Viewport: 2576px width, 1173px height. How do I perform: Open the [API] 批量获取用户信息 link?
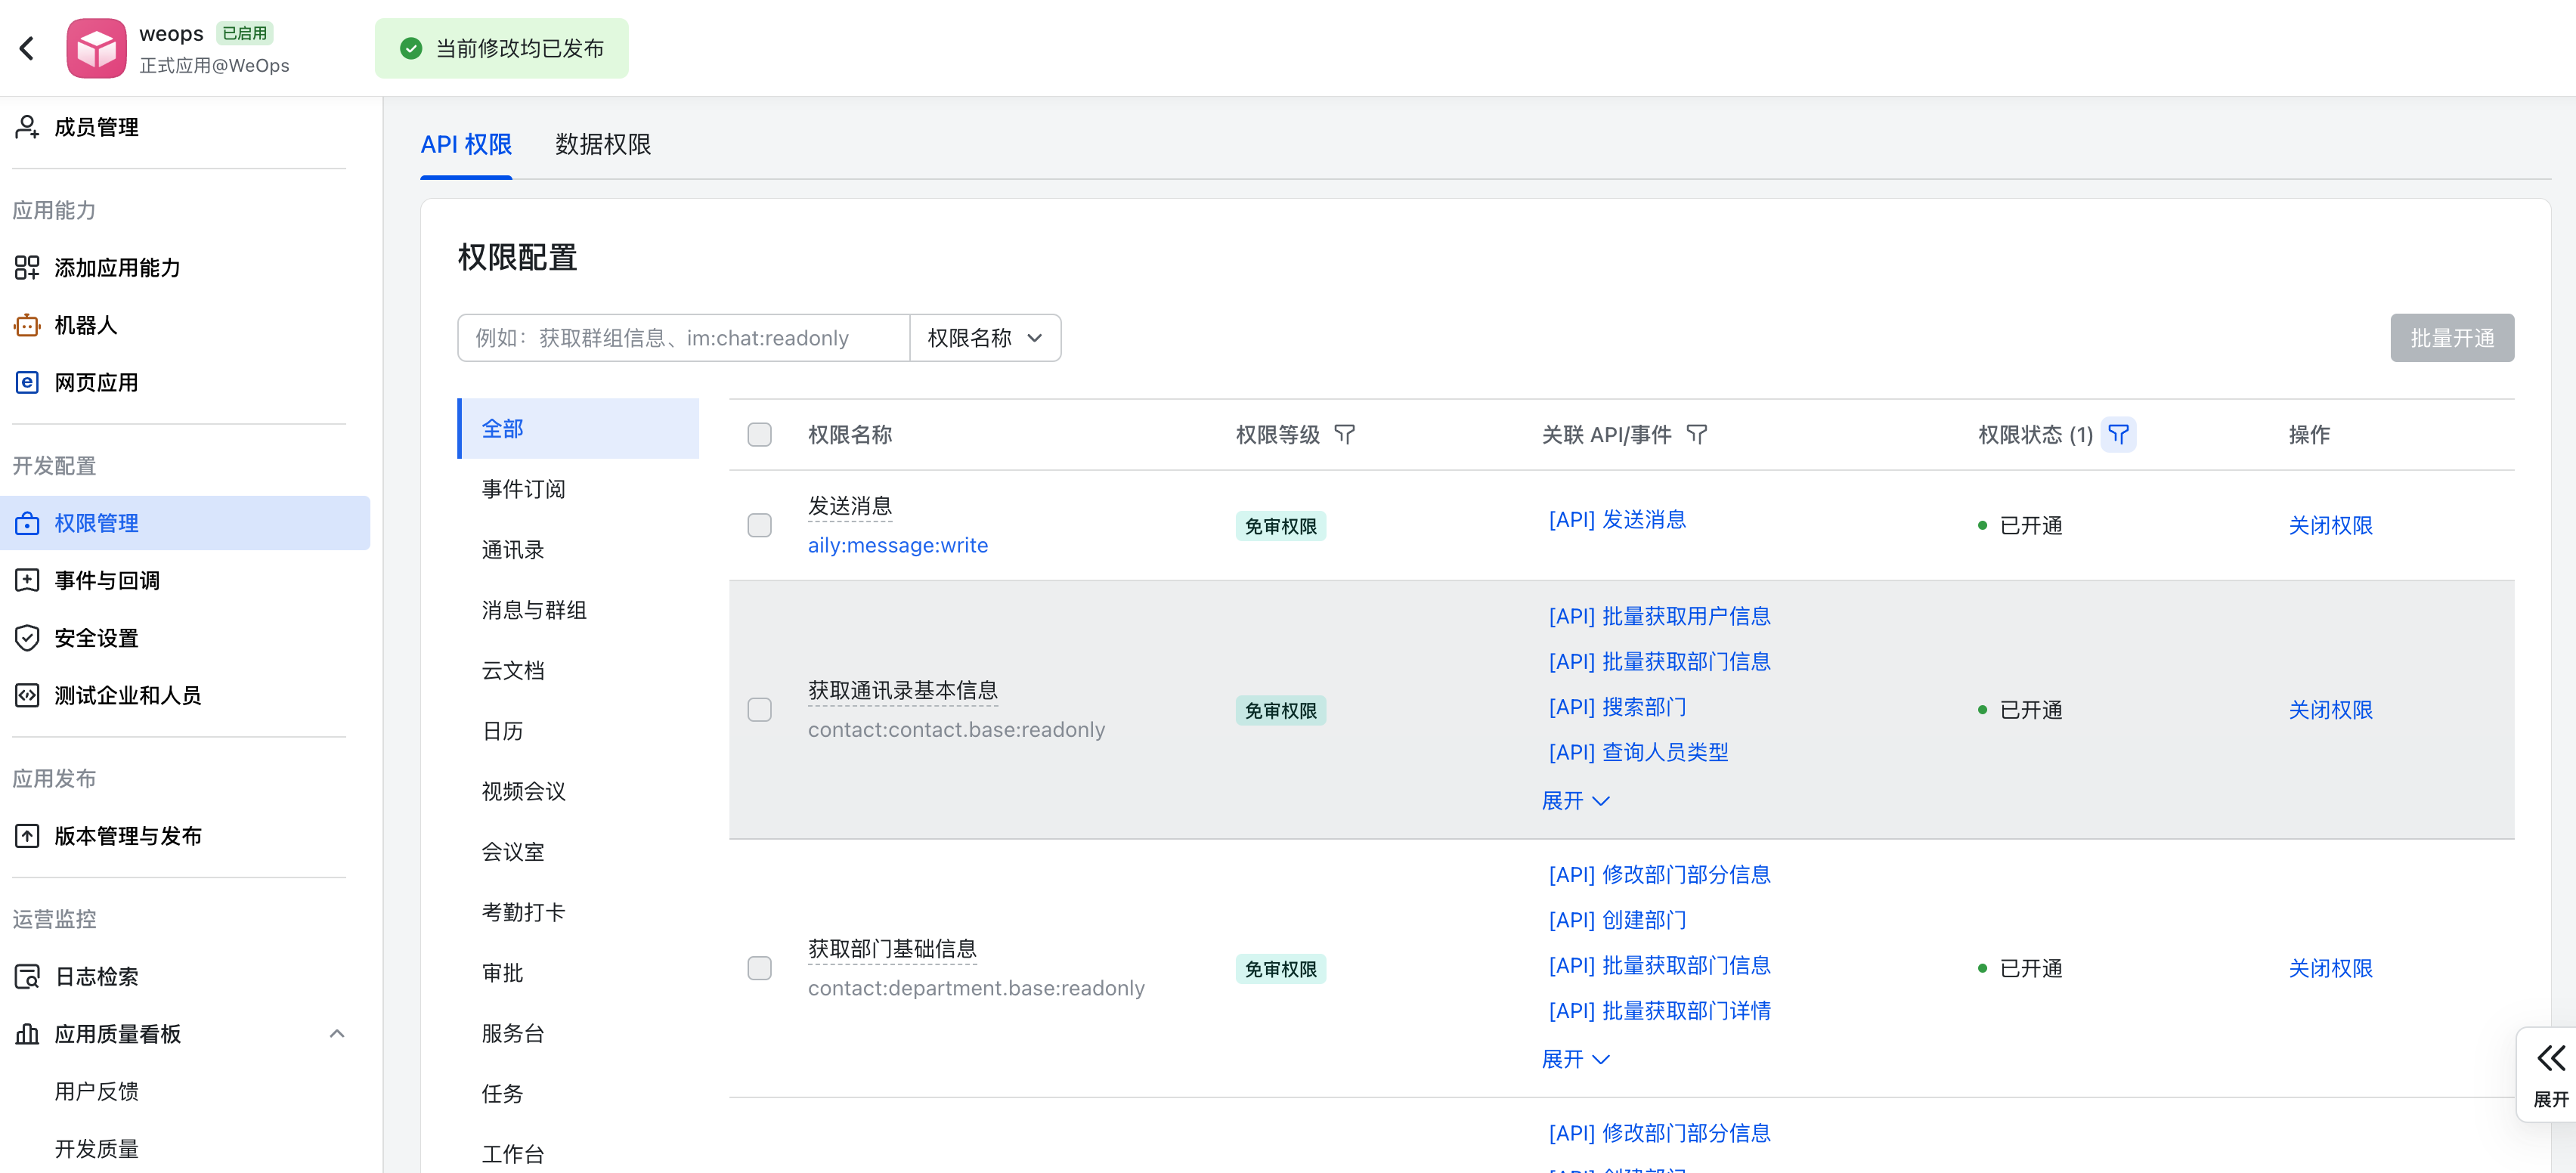[1659, 616]
